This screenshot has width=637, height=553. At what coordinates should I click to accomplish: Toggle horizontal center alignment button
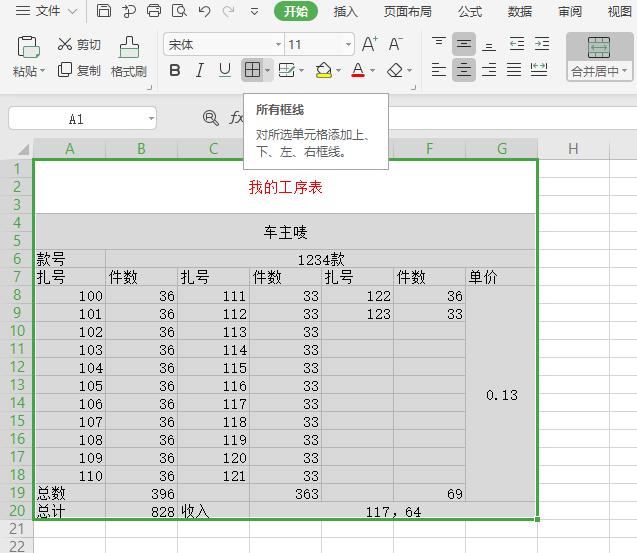click(x=464, y=70)
